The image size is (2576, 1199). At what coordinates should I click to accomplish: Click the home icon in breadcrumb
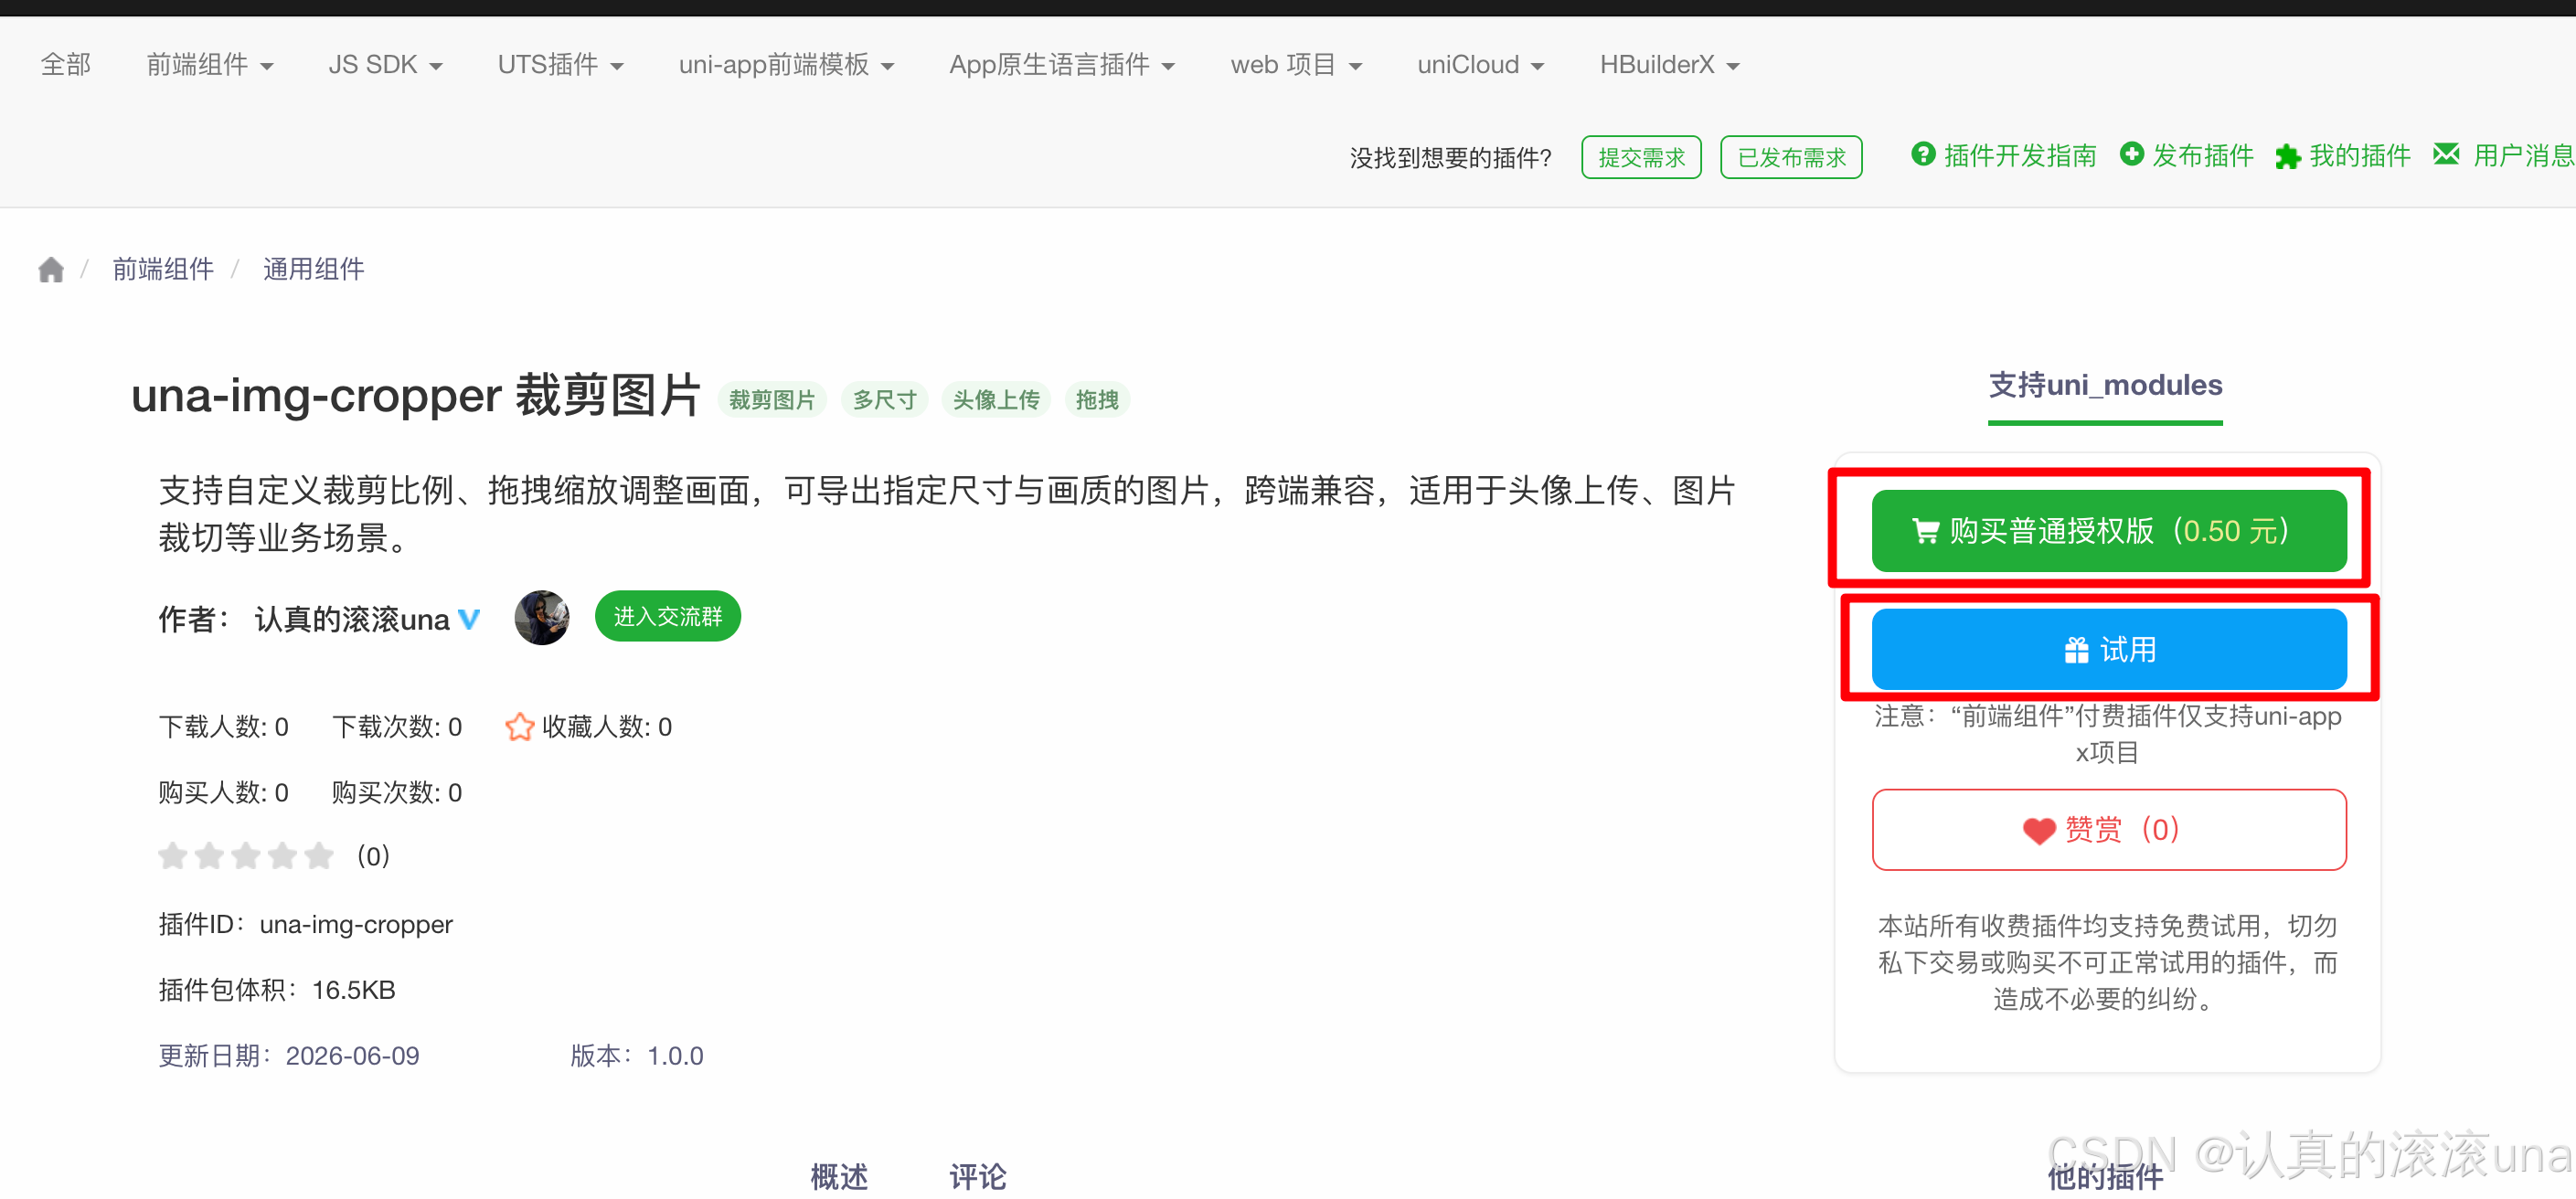click(x=51, y=269)
